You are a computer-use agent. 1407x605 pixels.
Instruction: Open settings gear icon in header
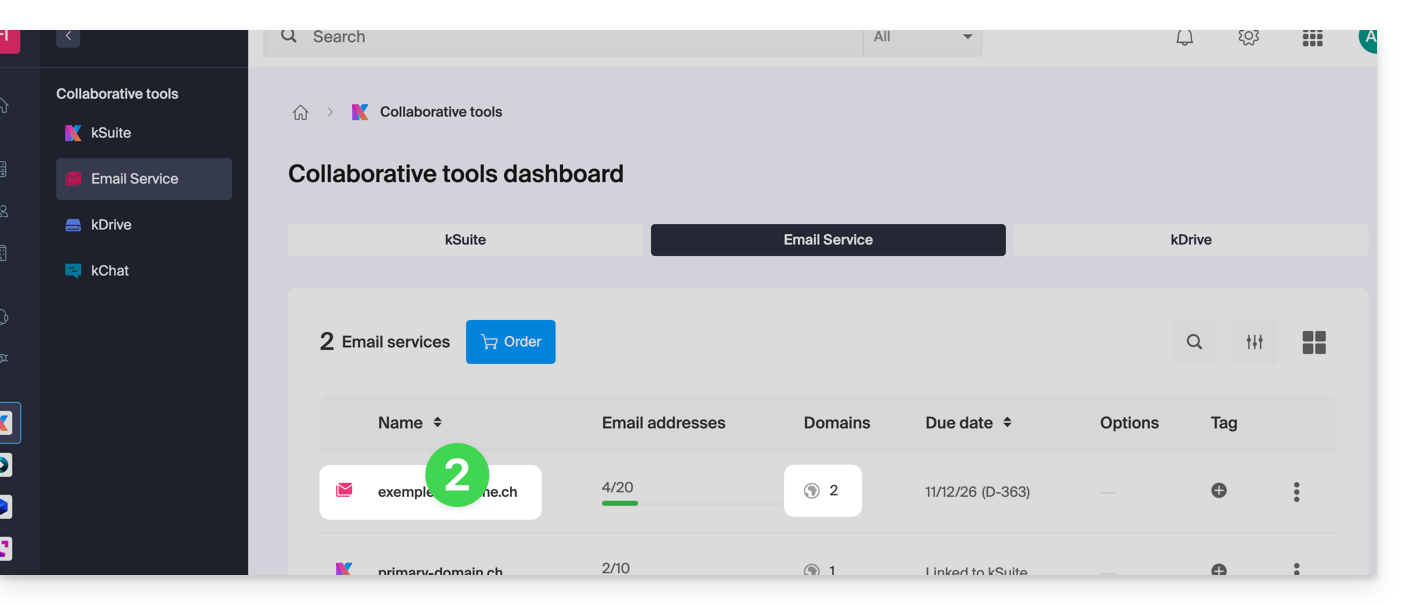pos(1248,38)
